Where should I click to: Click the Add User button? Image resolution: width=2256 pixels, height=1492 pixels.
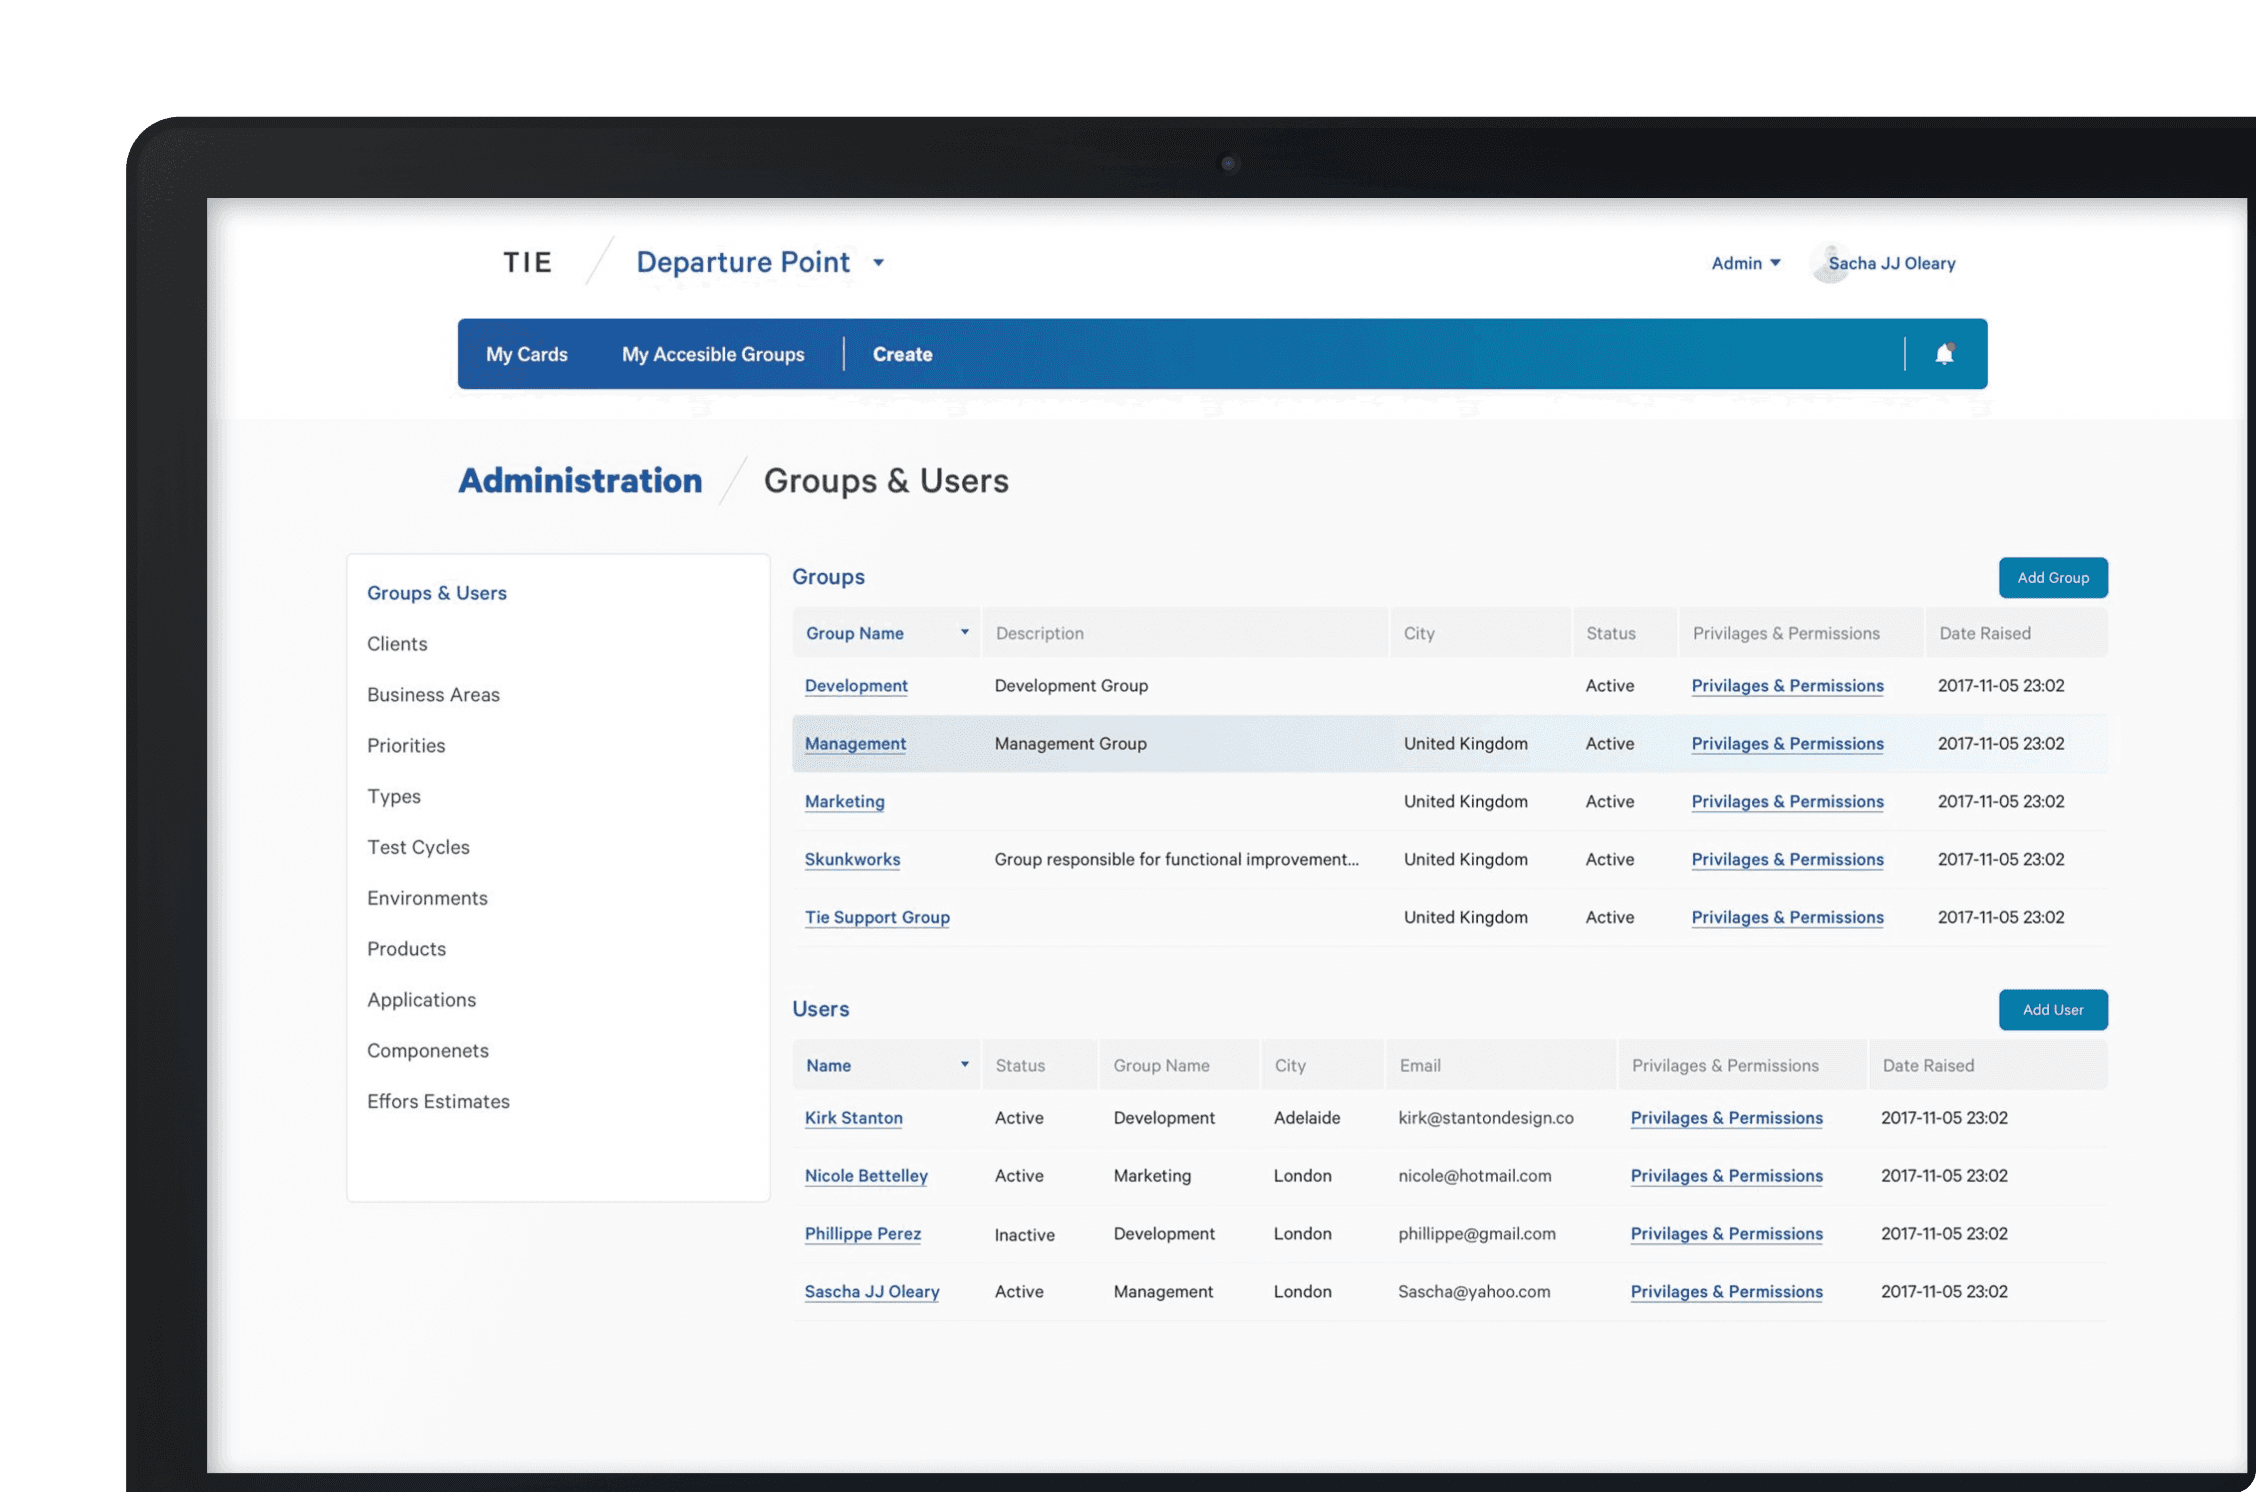pos(2053,1009)
